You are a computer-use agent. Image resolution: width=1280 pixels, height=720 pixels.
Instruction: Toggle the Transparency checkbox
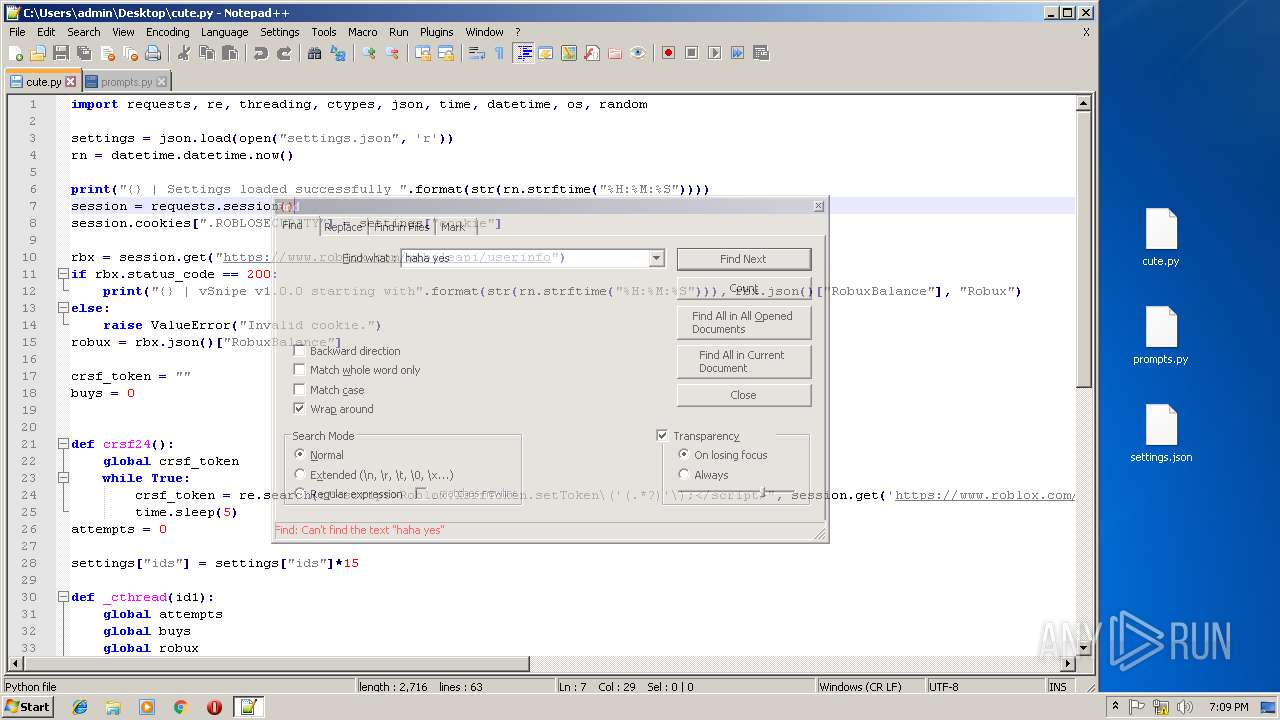pos(662,436)
